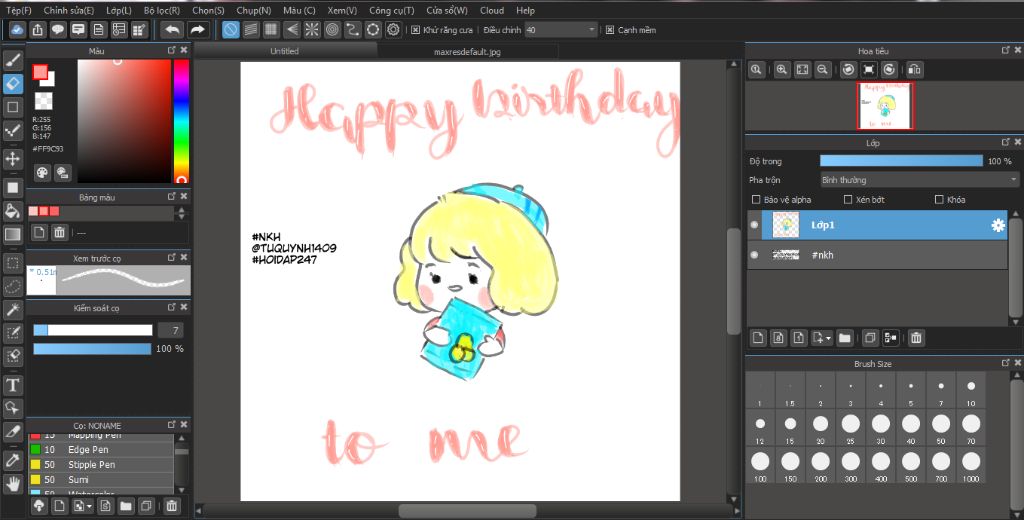Select the Eyedropper tool
The height and width of the screenshot is (520, 1024).
coord(13,461)
